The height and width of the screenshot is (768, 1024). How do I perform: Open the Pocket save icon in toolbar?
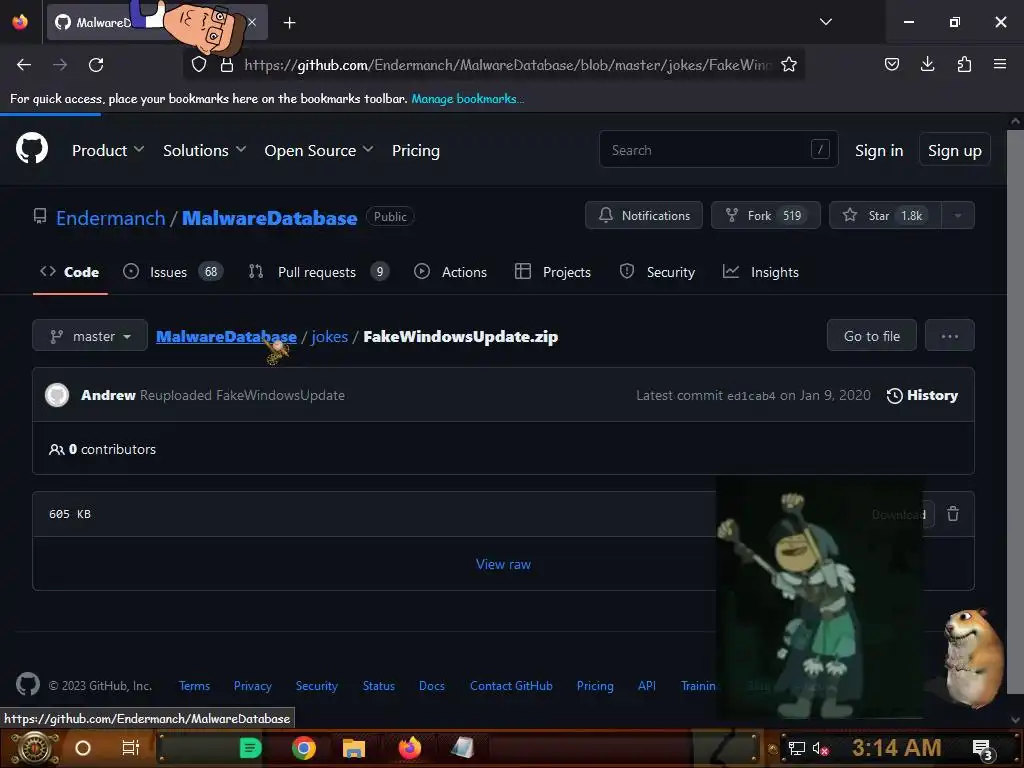click(x=891, y=64)
